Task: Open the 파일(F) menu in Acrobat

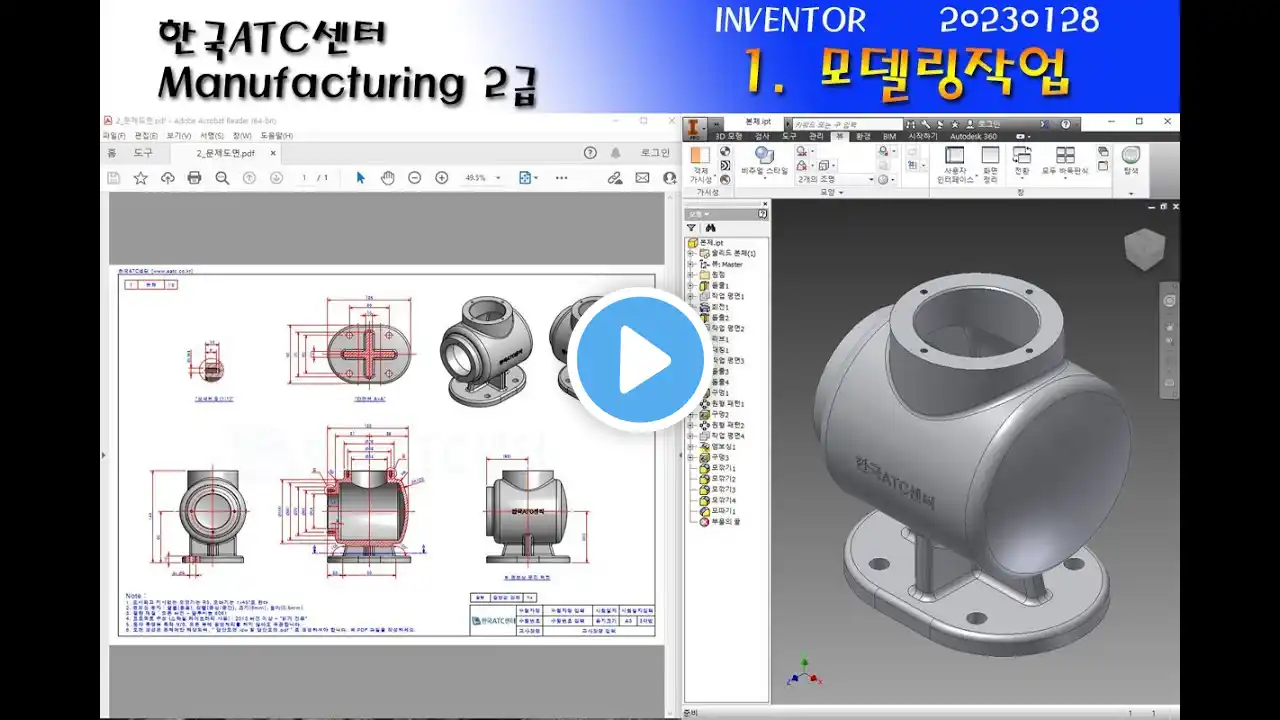Action: pyautogui.click(x=113, y=135)
